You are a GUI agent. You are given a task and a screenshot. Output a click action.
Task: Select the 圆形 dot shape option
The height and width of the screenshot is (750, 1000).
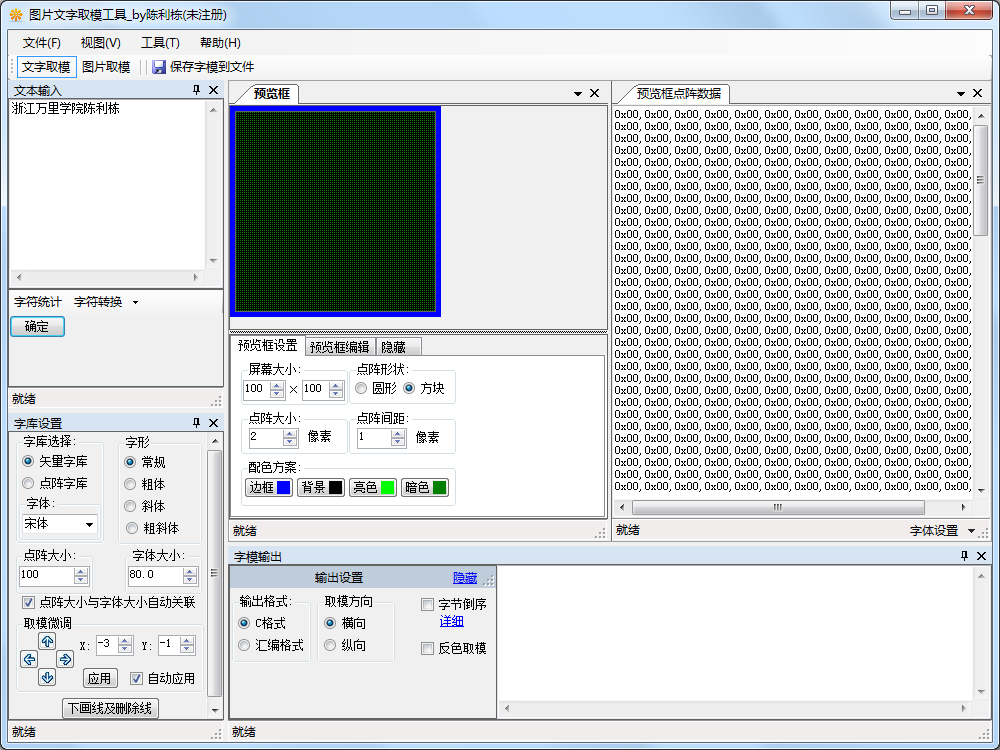click(361, 388)
